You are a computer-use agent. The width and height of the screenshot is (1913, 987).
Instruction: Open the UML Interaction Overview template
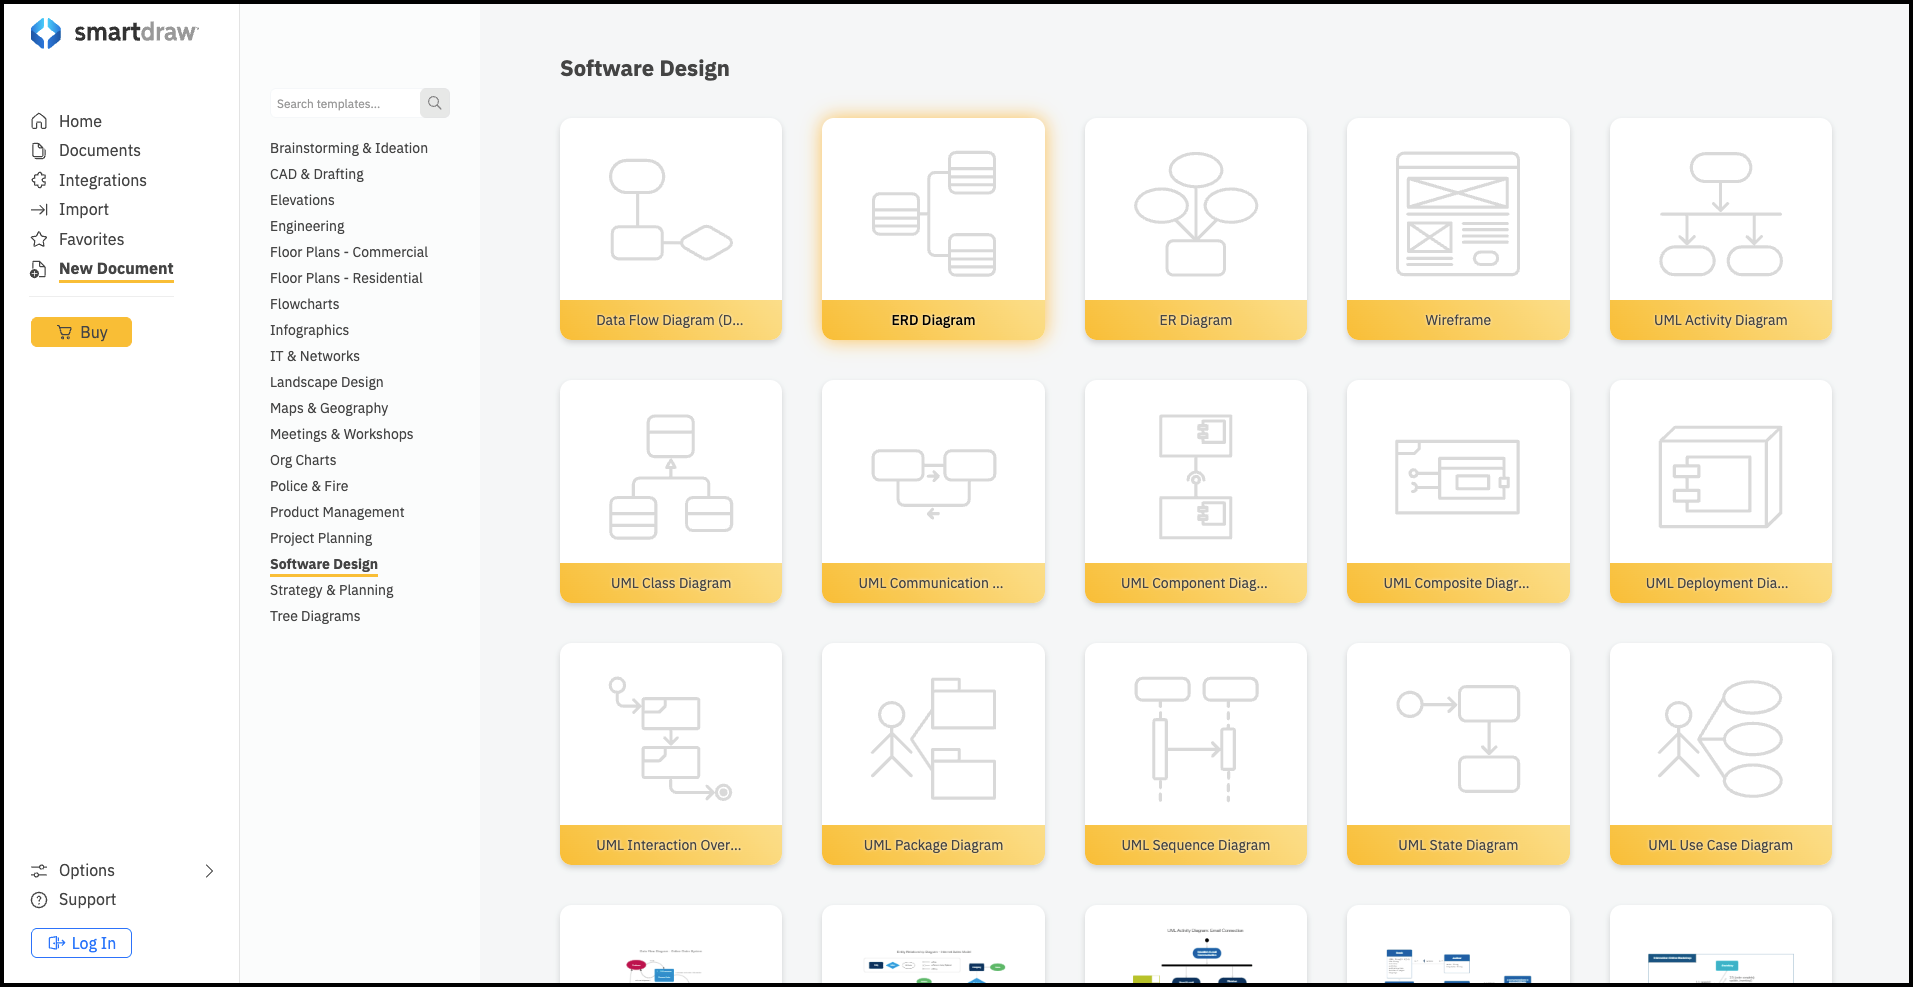coord(671,754)
